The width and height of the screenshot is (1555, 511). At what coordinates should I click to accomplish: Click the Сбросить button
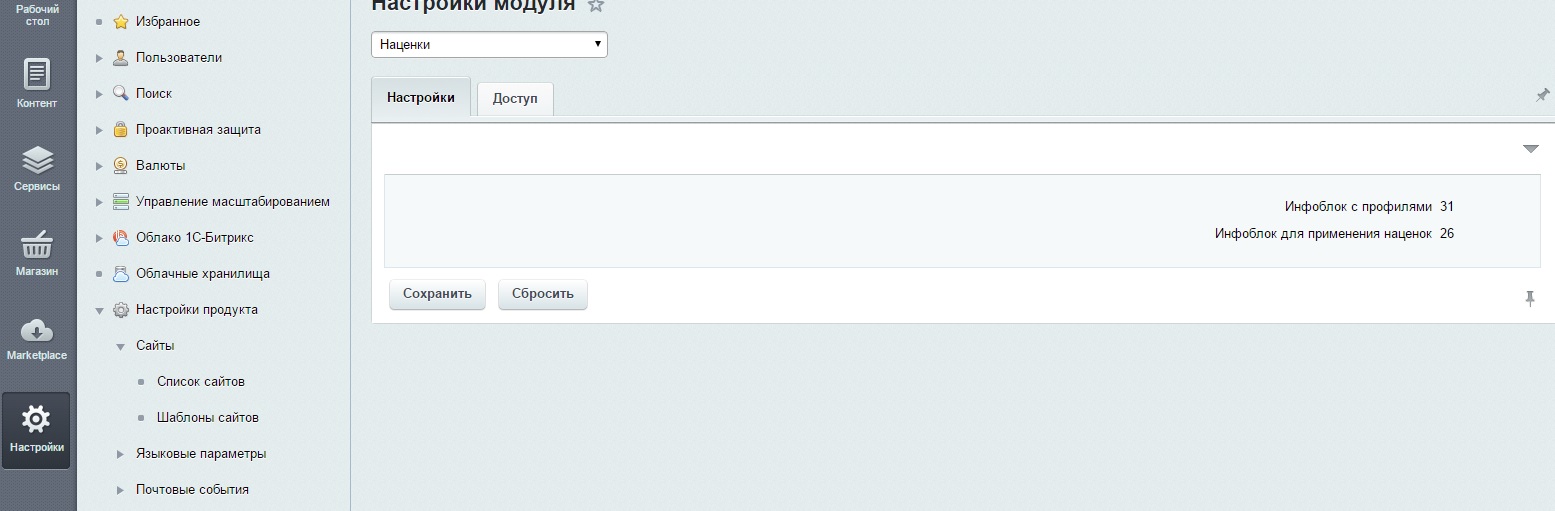542,294
